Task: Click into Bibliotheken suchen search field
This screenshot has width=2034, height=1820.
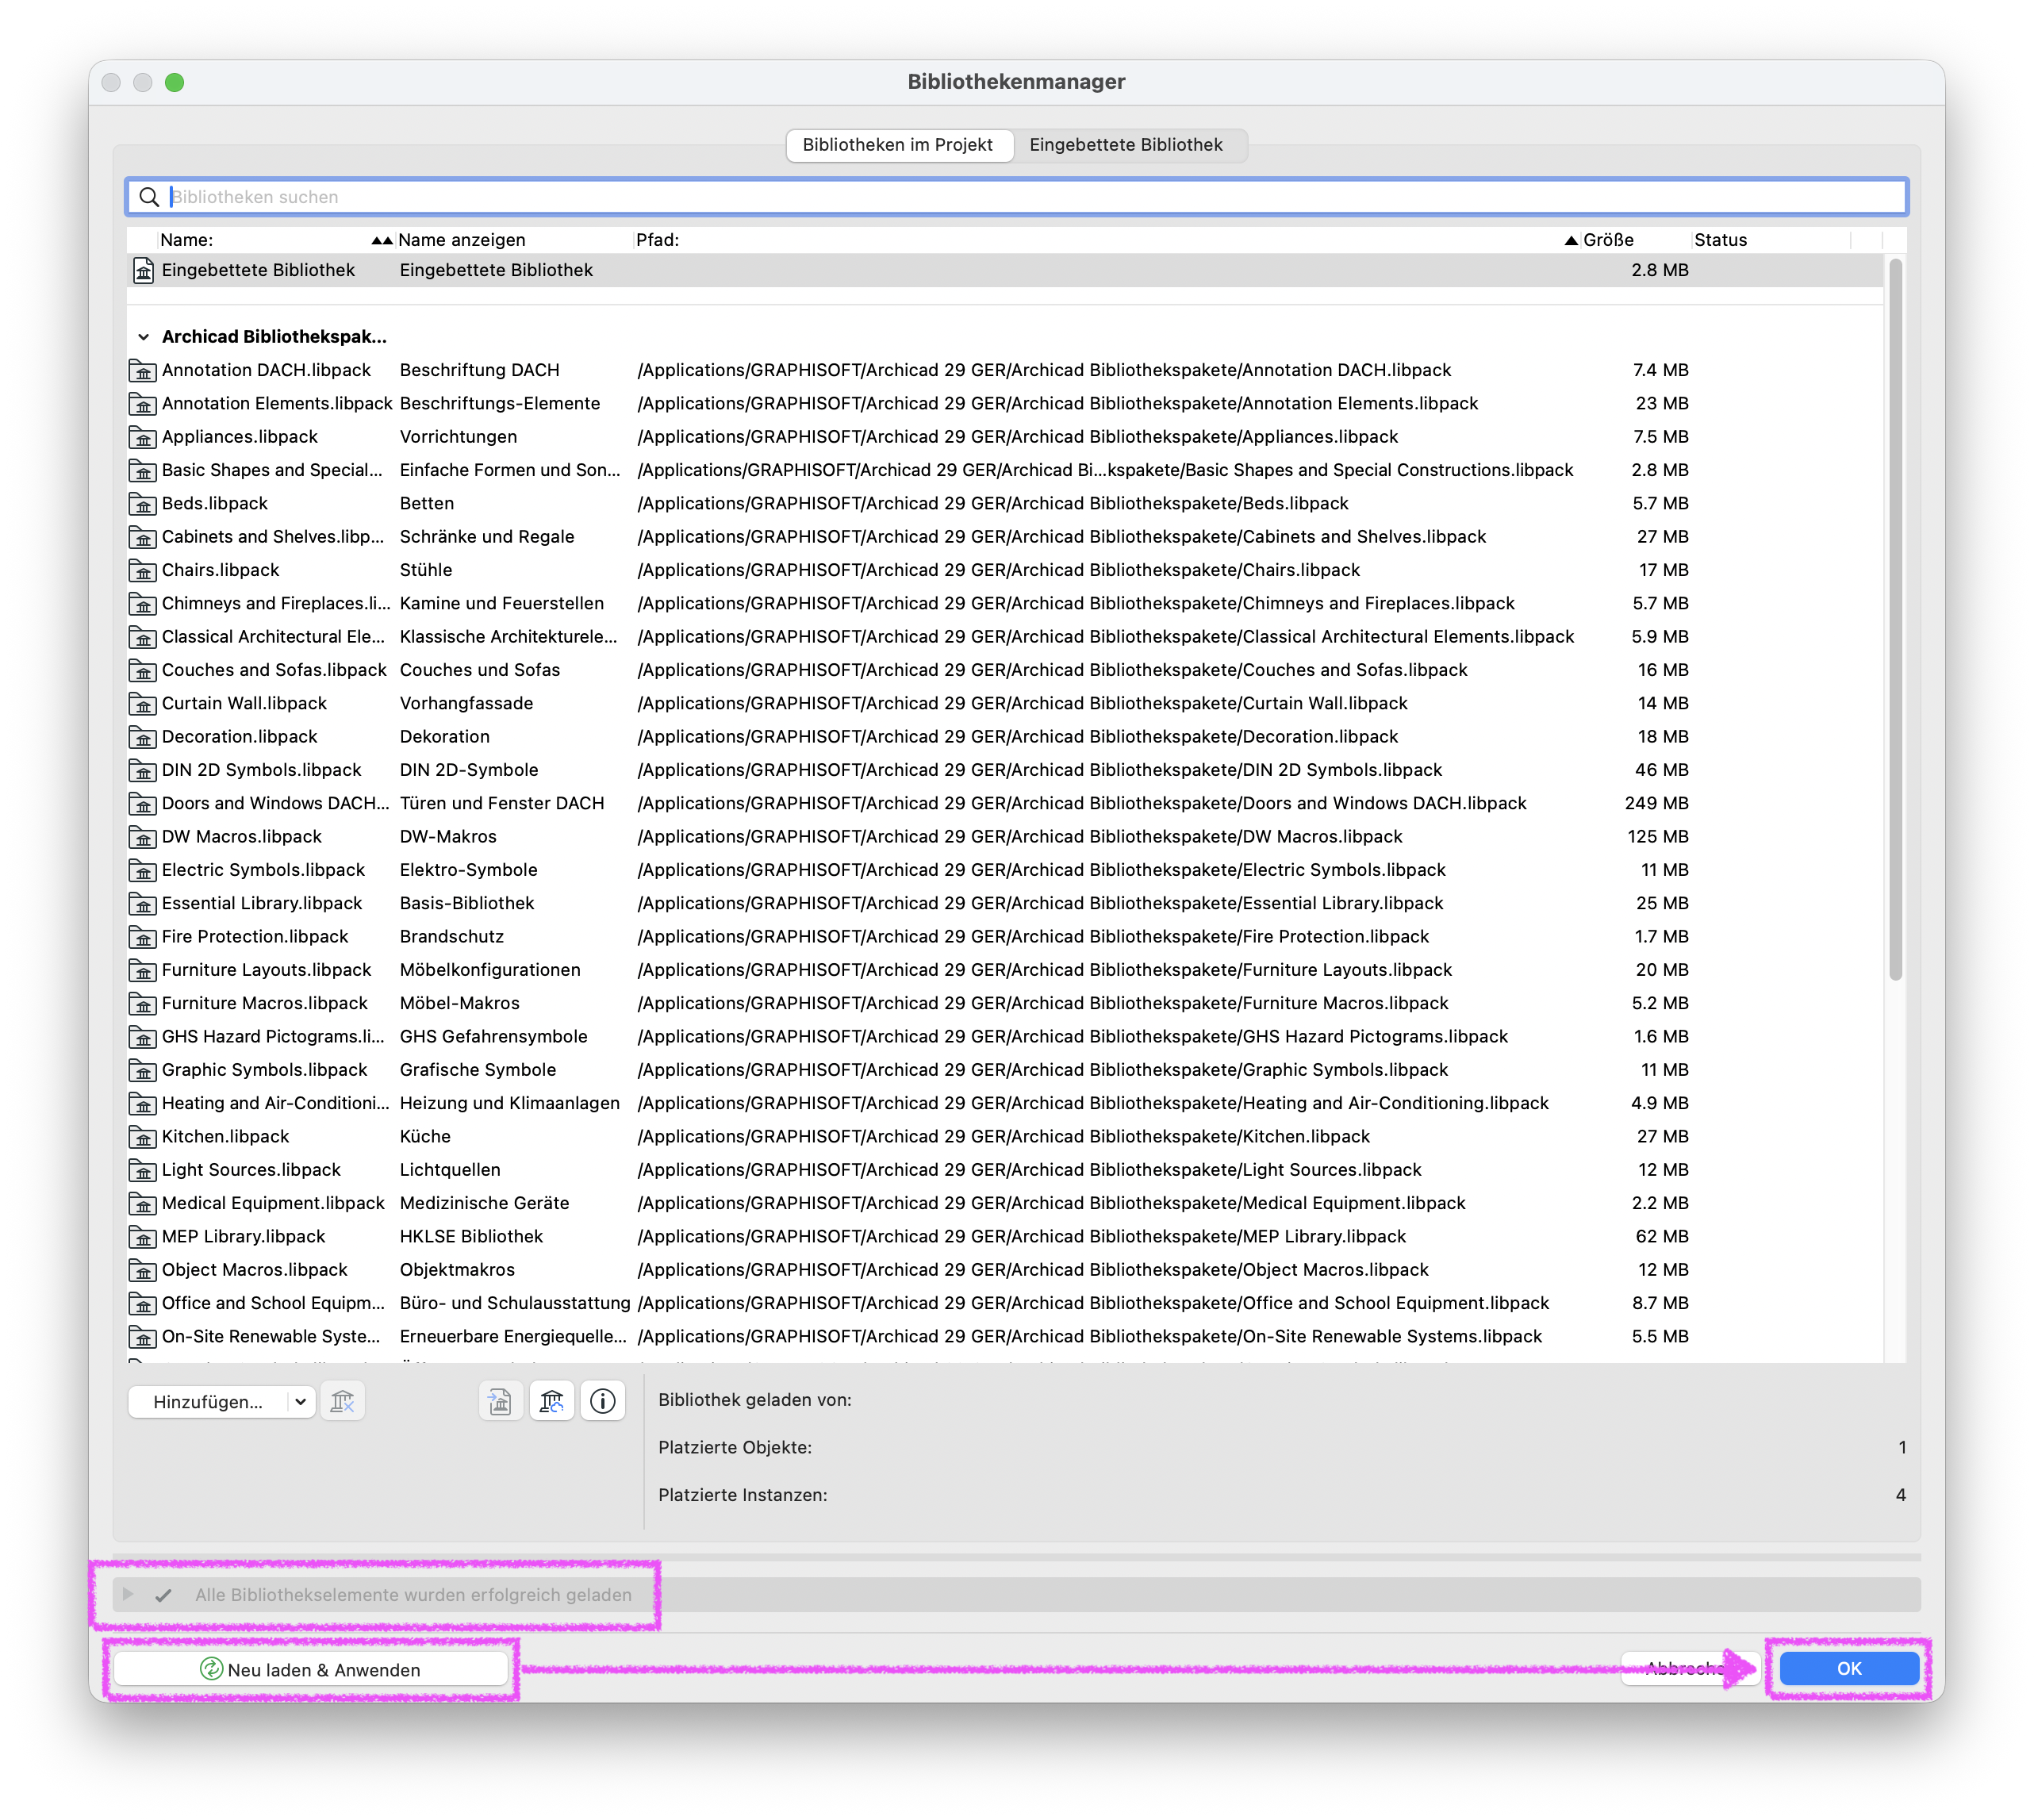Action: click(x=1016, y=197)
